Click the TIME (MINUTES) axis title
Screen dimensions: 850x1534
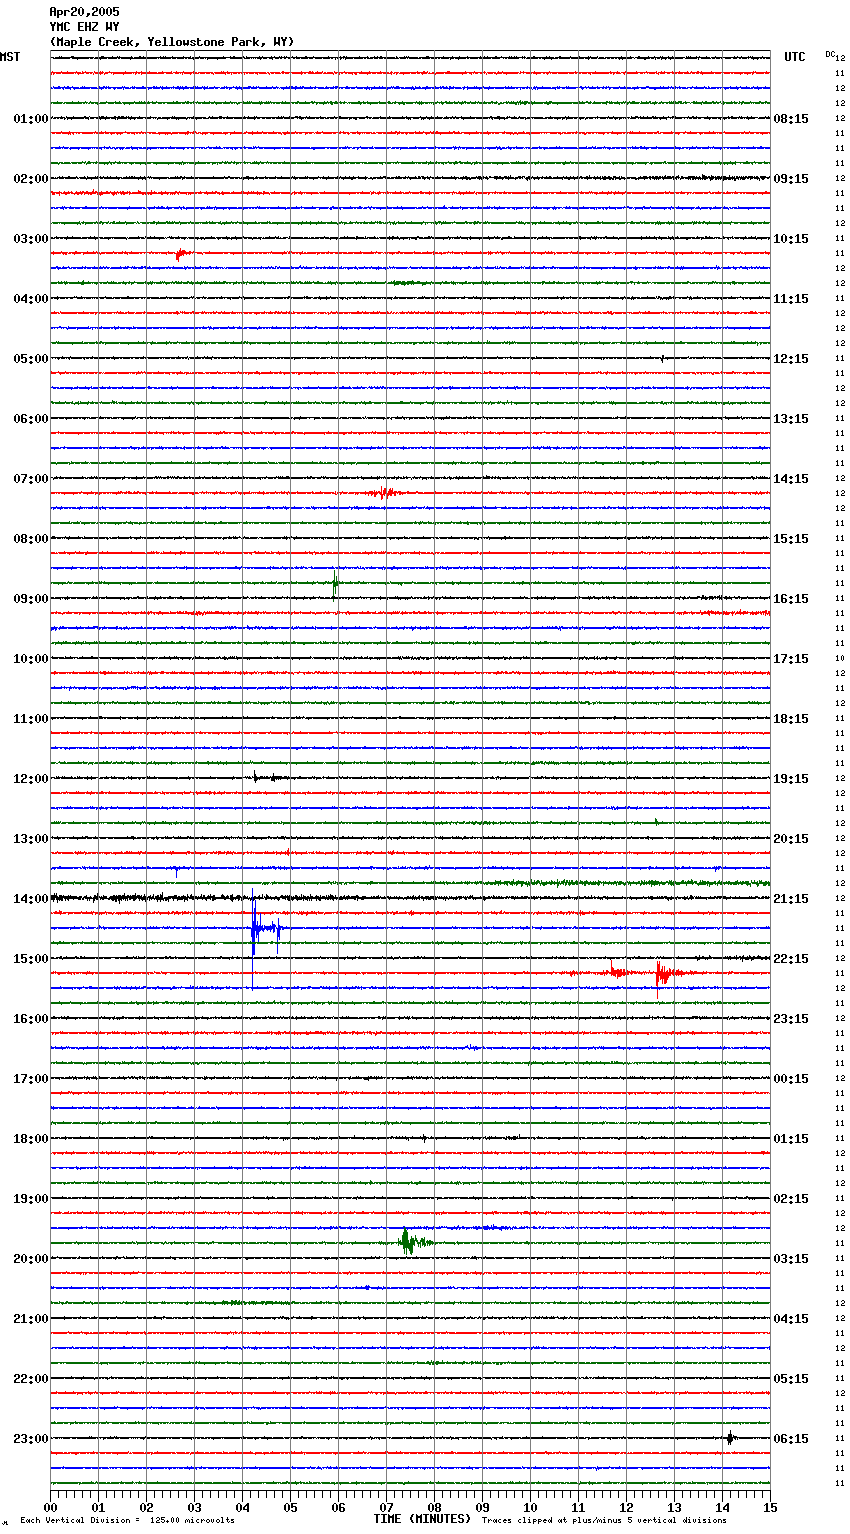coord(422,1519)
